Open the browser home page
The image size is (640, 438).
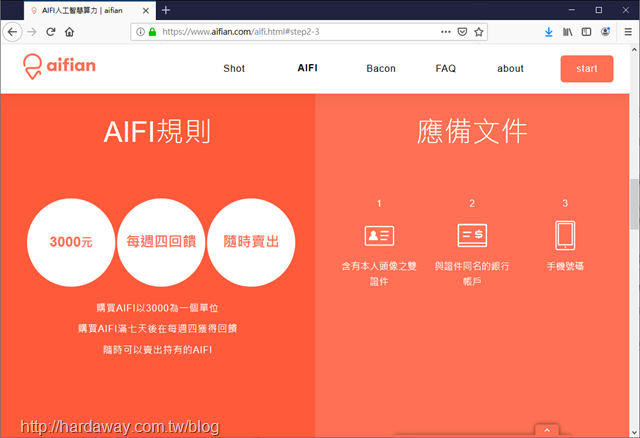[x=69, y=32]
